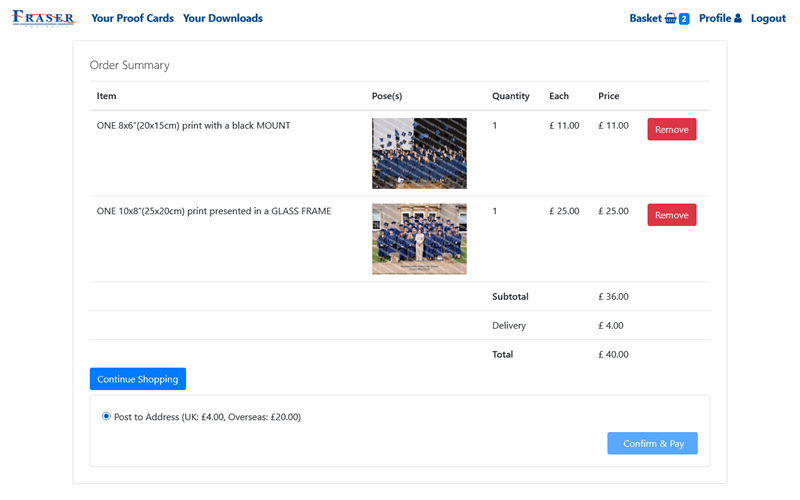Open the cap-throwing graduation photo thumbnail
The height and width of the screenshot is (500, 800).
[x=419, y=154]
